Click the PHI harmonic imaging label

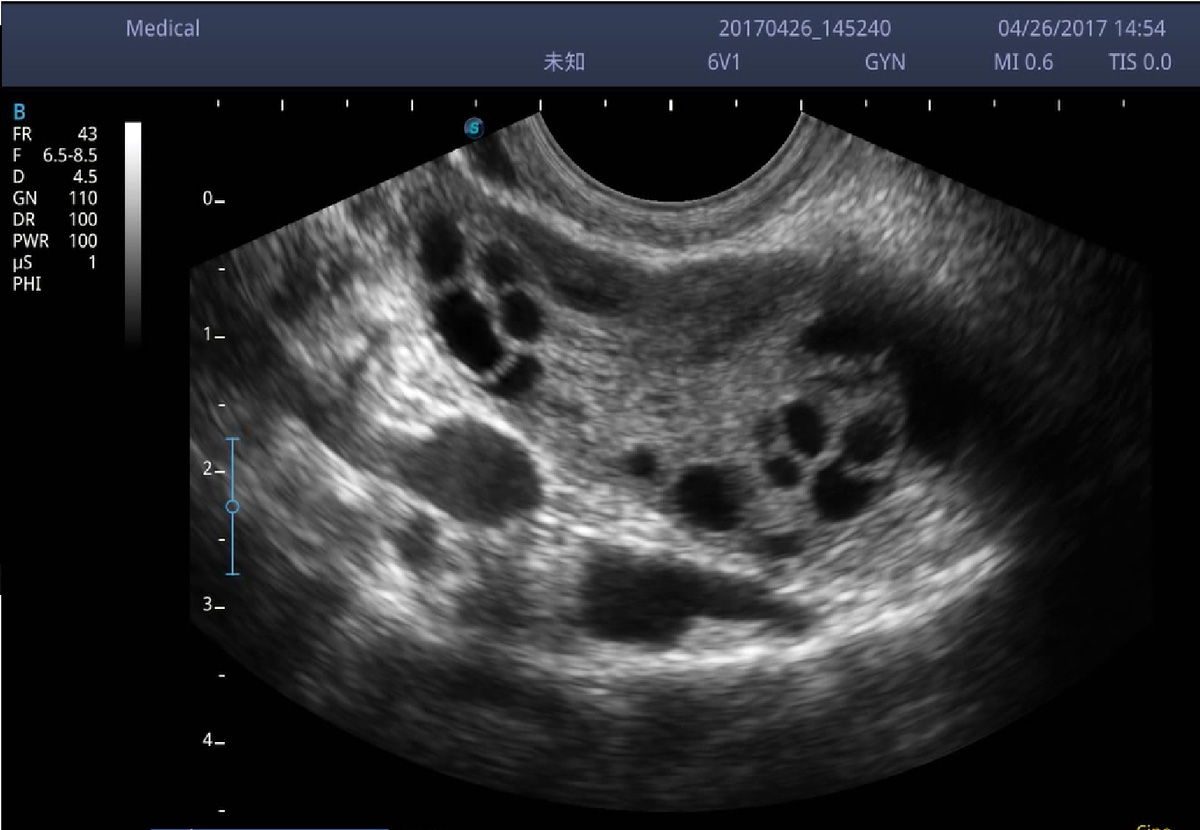click(x=27, y=284)
